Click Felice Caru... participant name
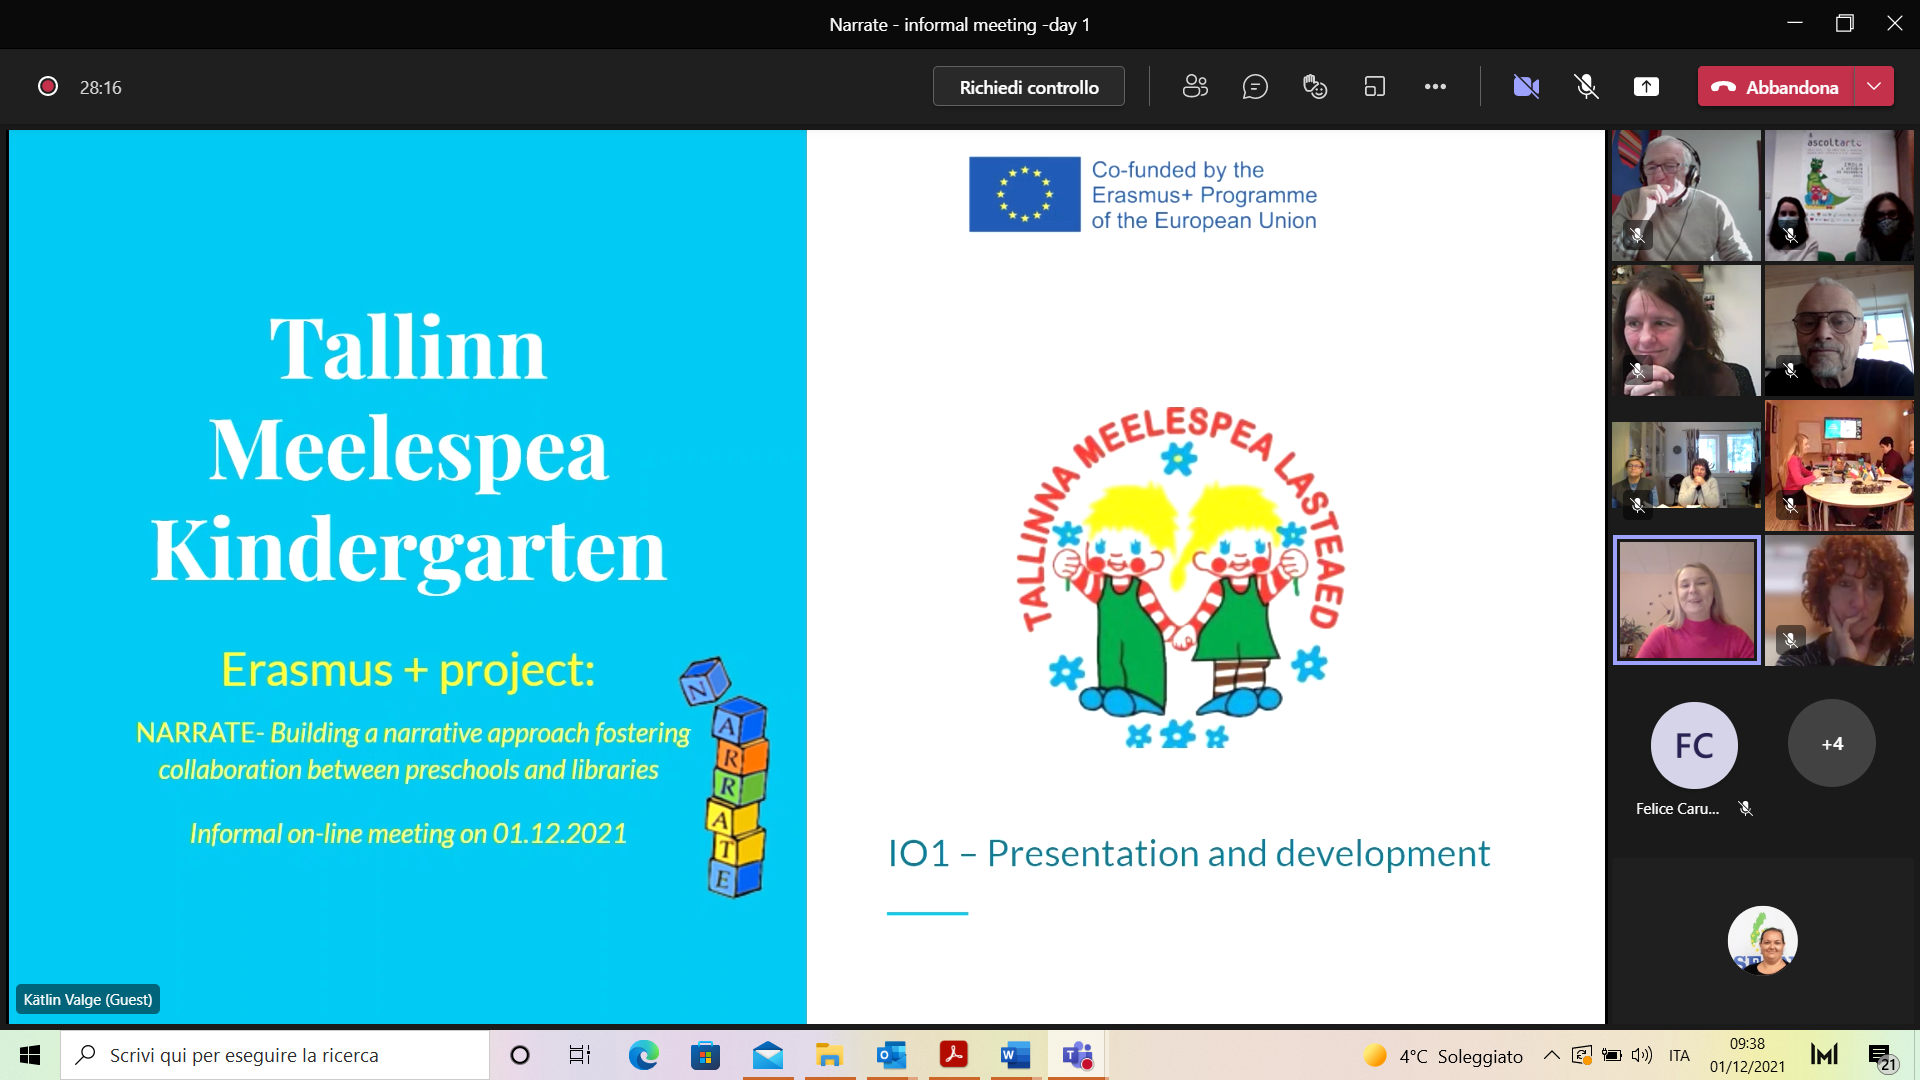This screenshot has height=1080, width=1920. (1677, 809)
